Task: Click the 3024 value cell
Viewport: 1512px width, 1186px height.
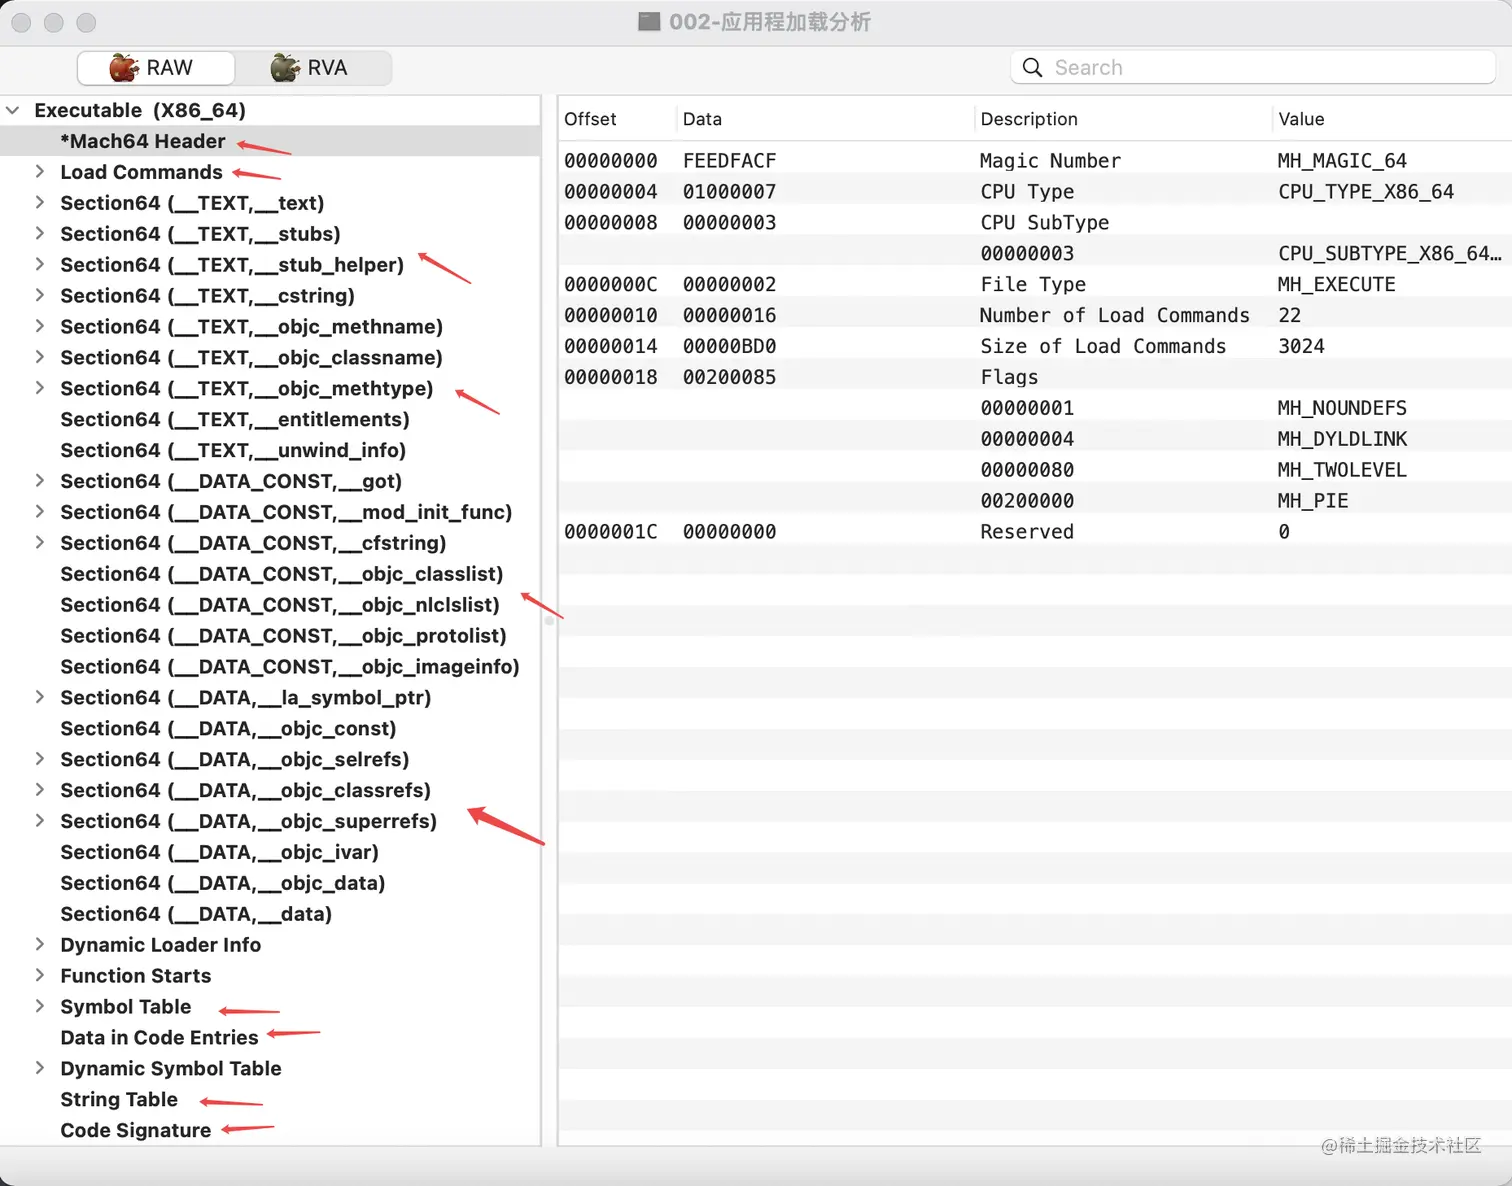Action: point(1301,347)
